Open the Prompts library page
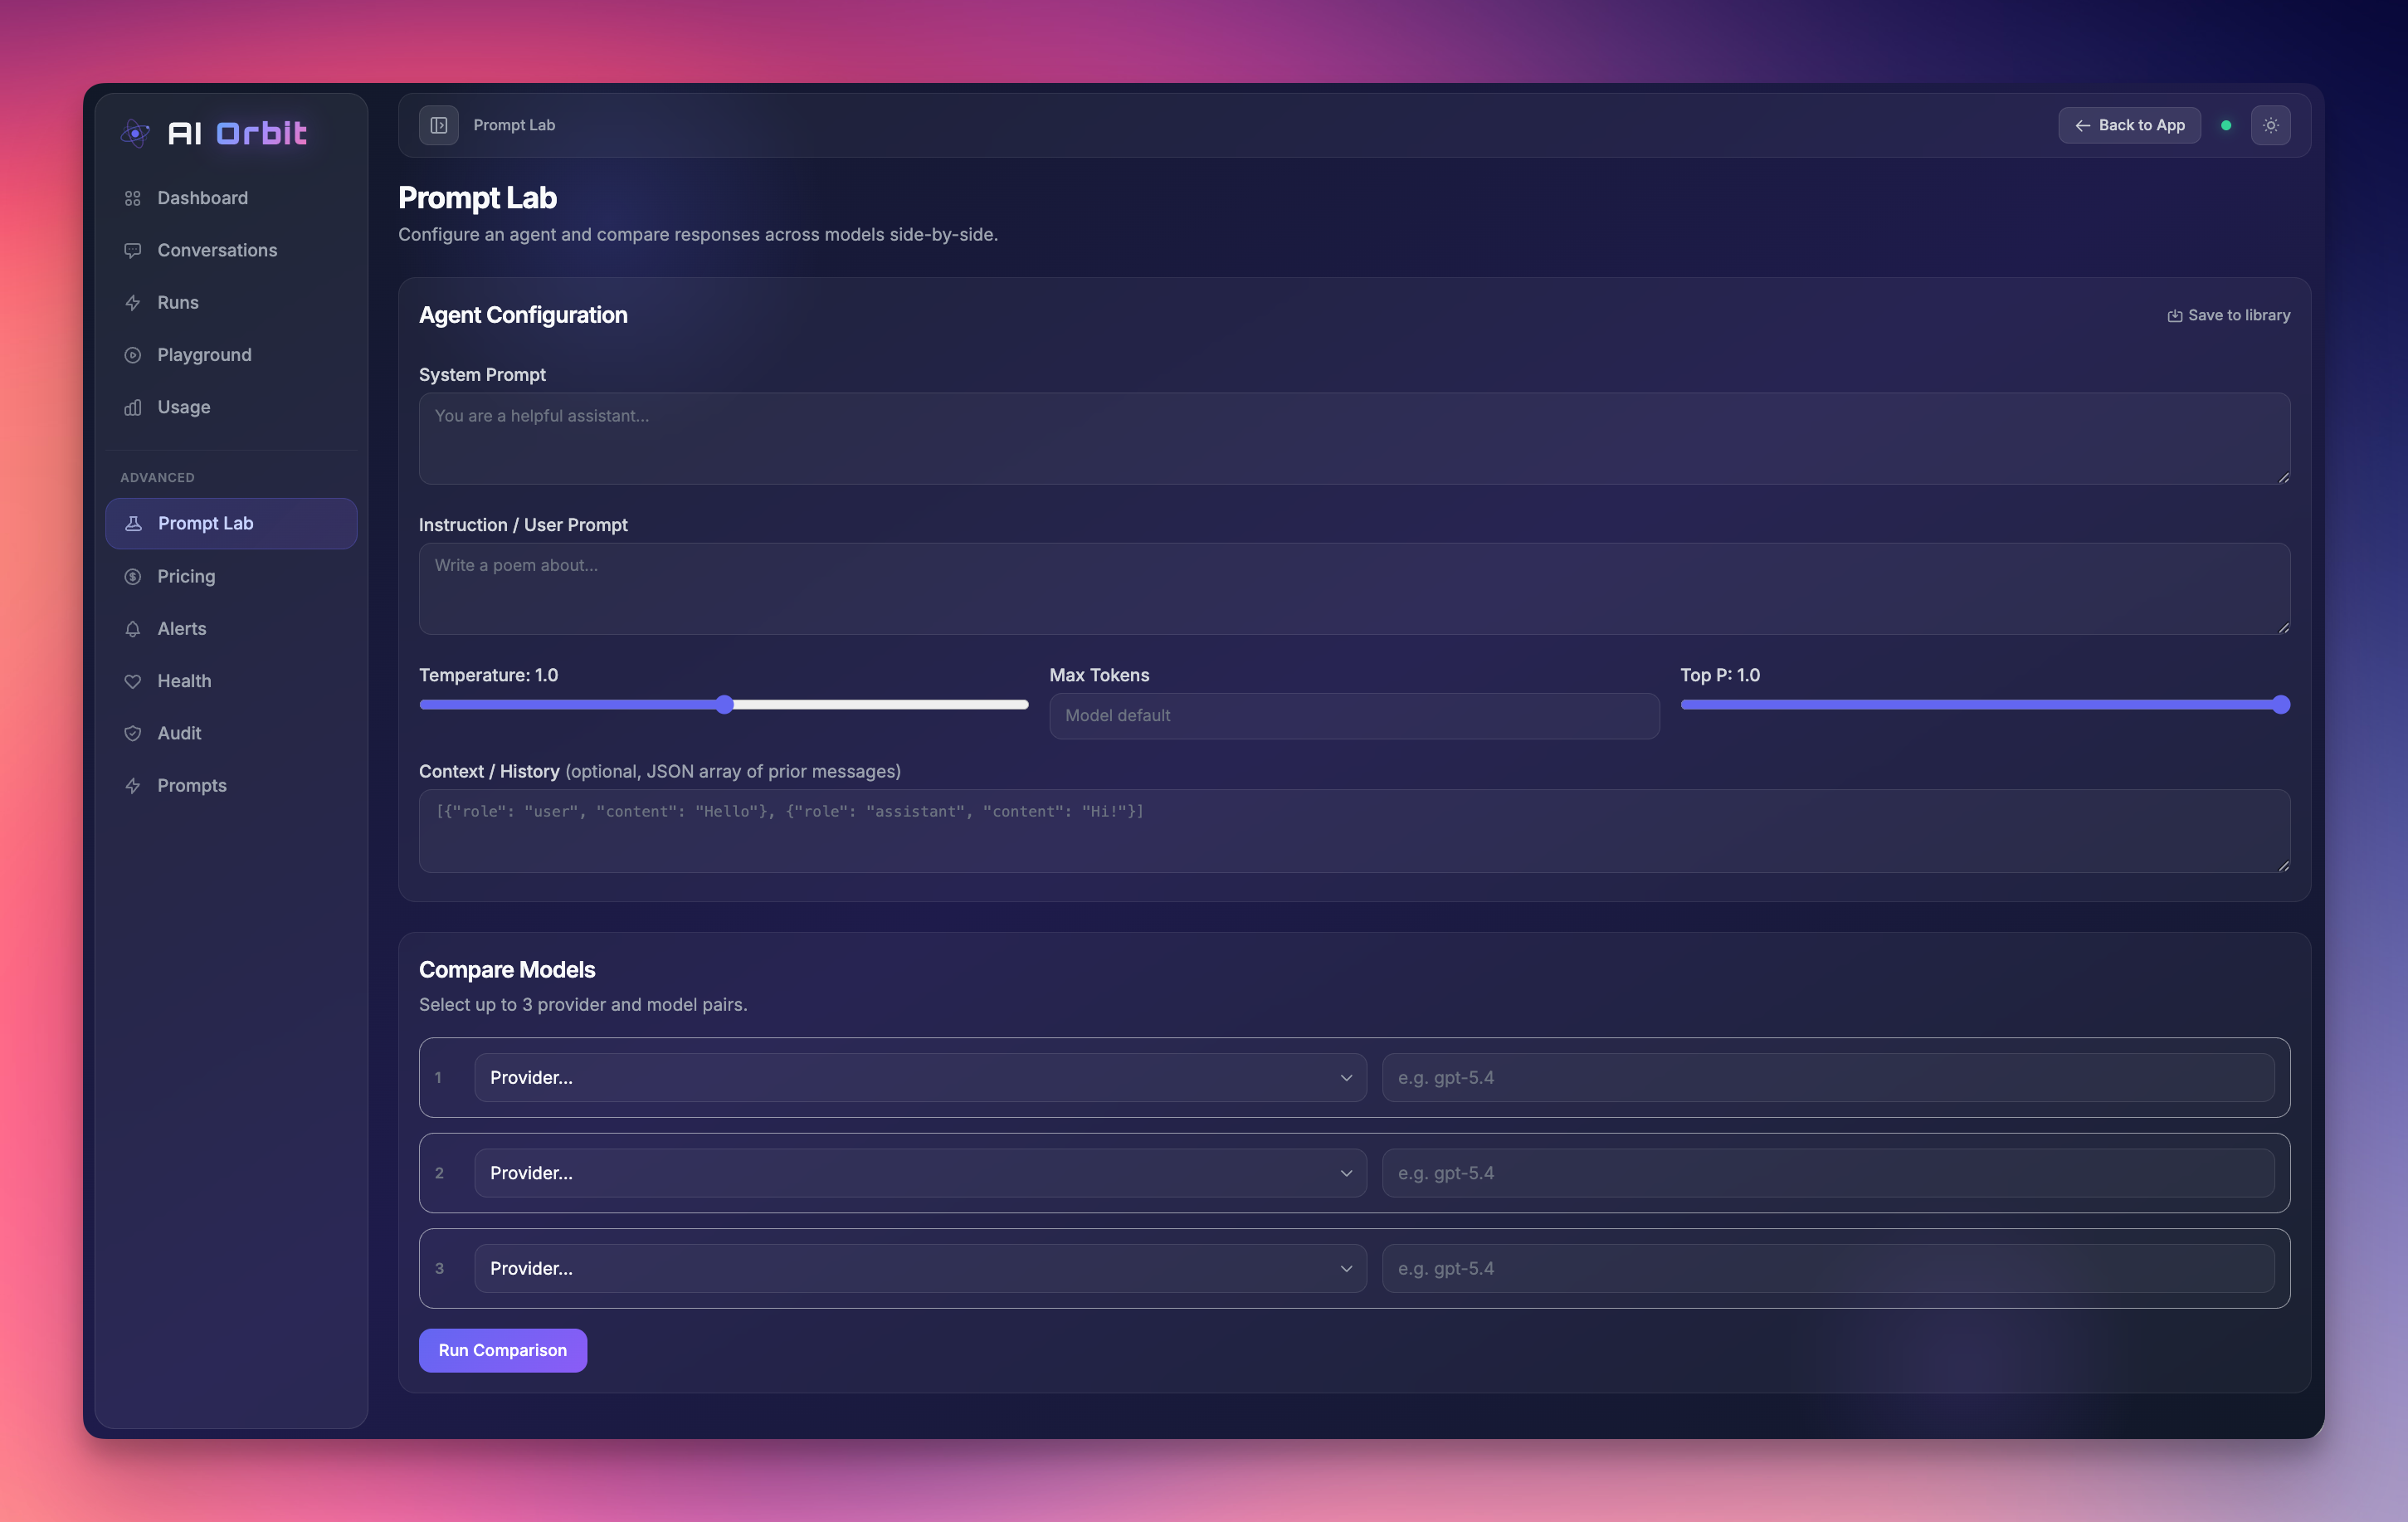This screenshot has height=1522, width=2408. (231, 786)
